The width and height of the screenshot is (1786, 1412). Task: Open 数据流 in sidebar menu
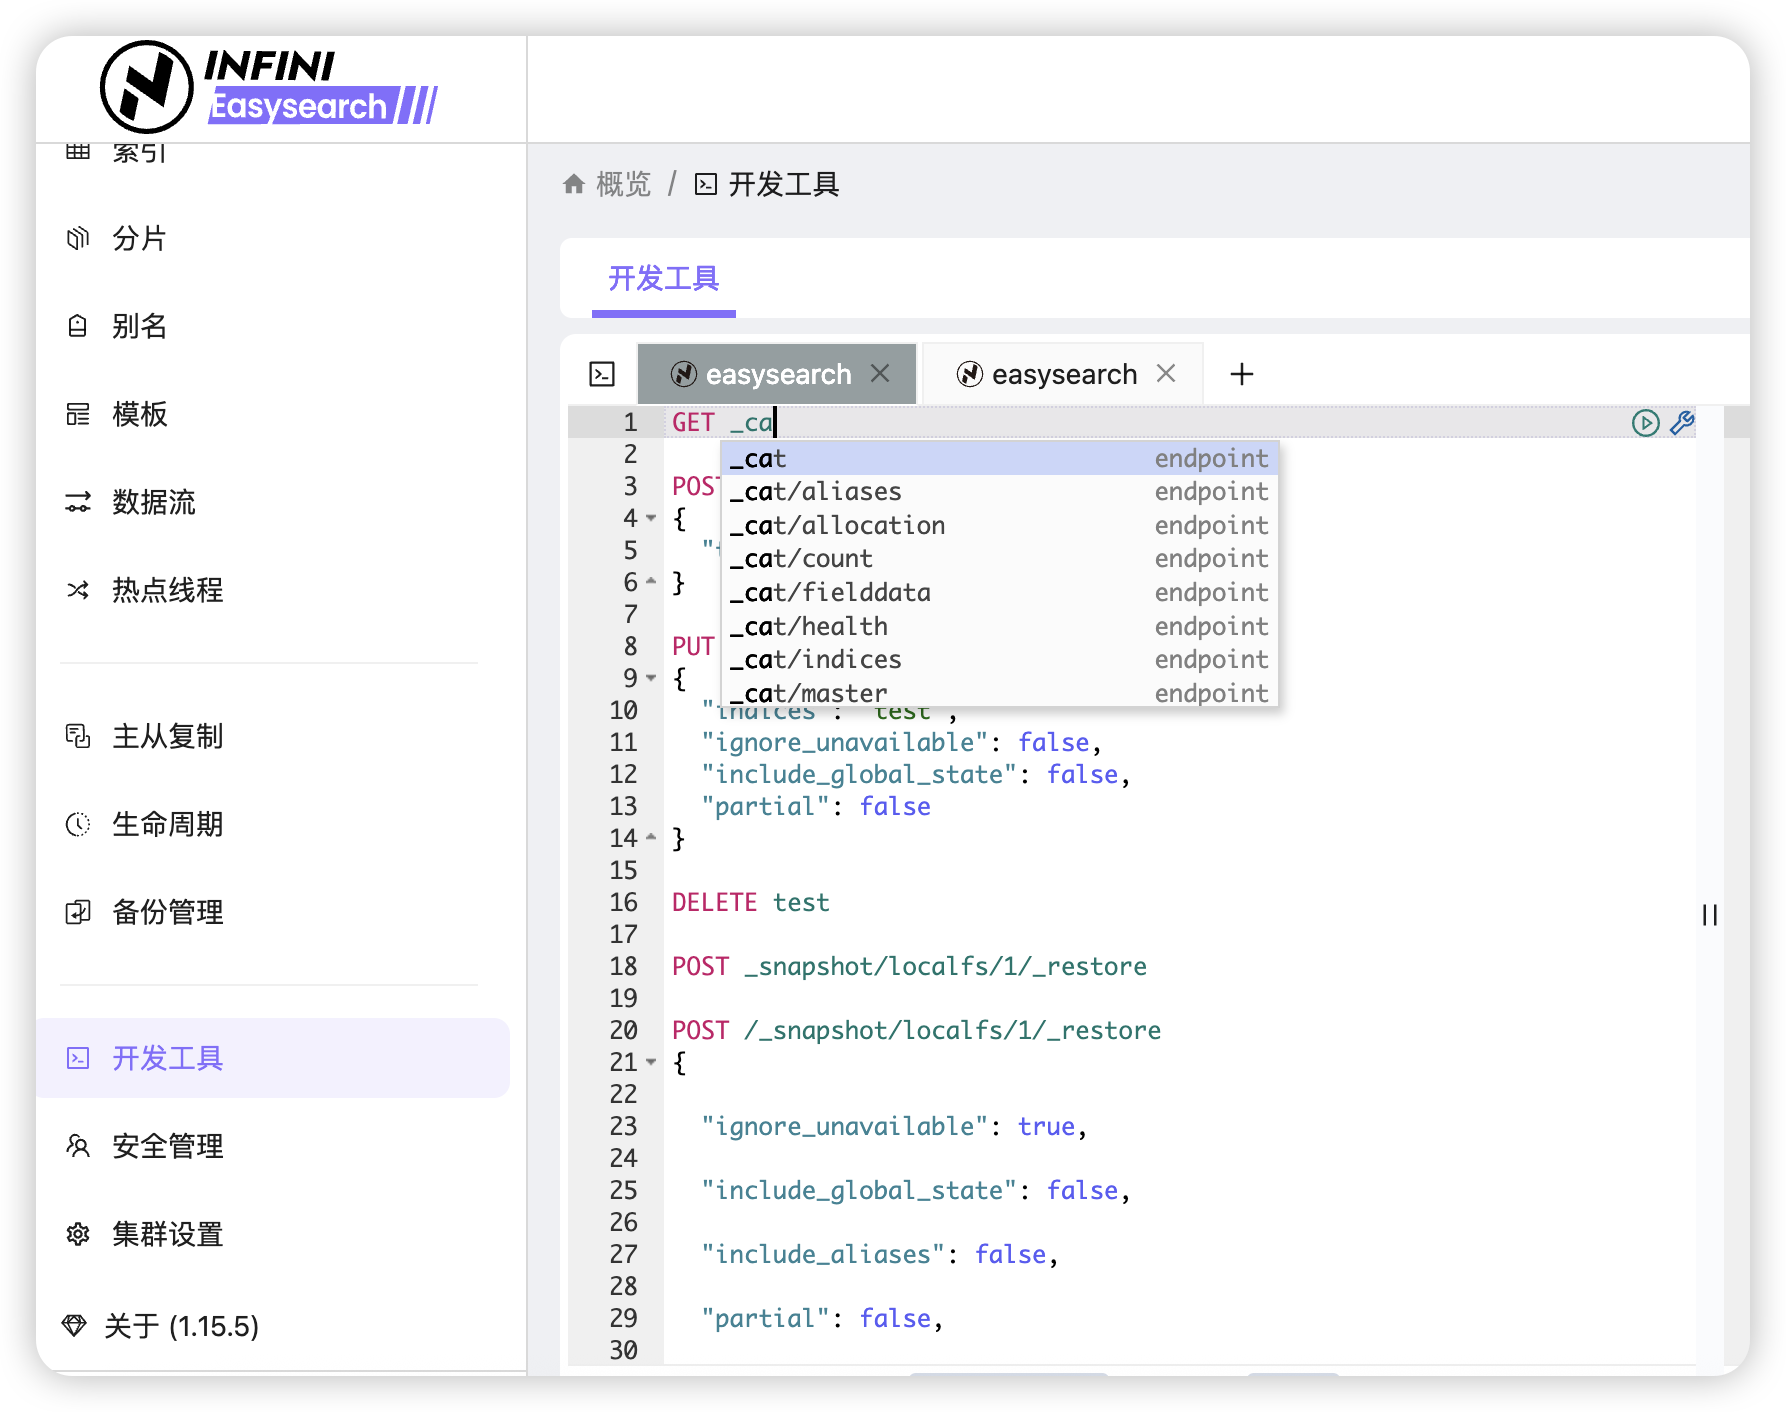coord(154,502)
